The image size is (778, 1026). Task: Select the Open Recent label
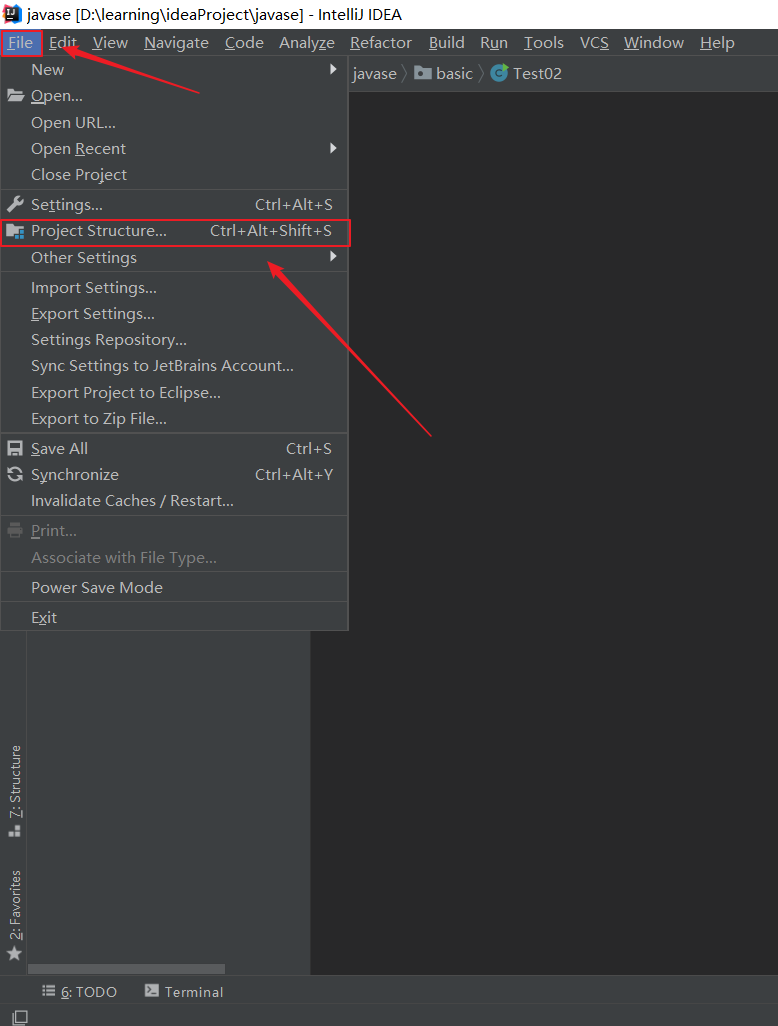79,149
